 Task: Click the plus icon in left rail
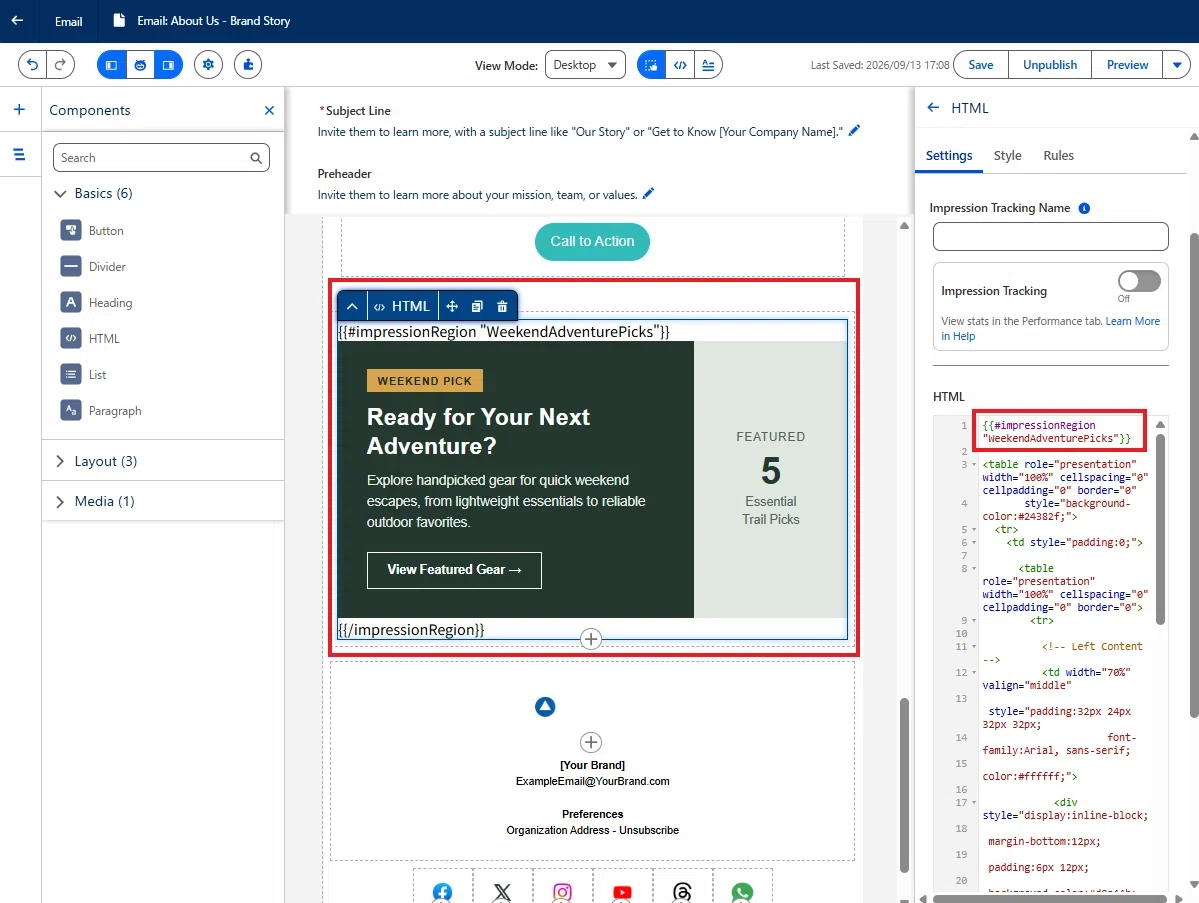click(x=20, y=109)
